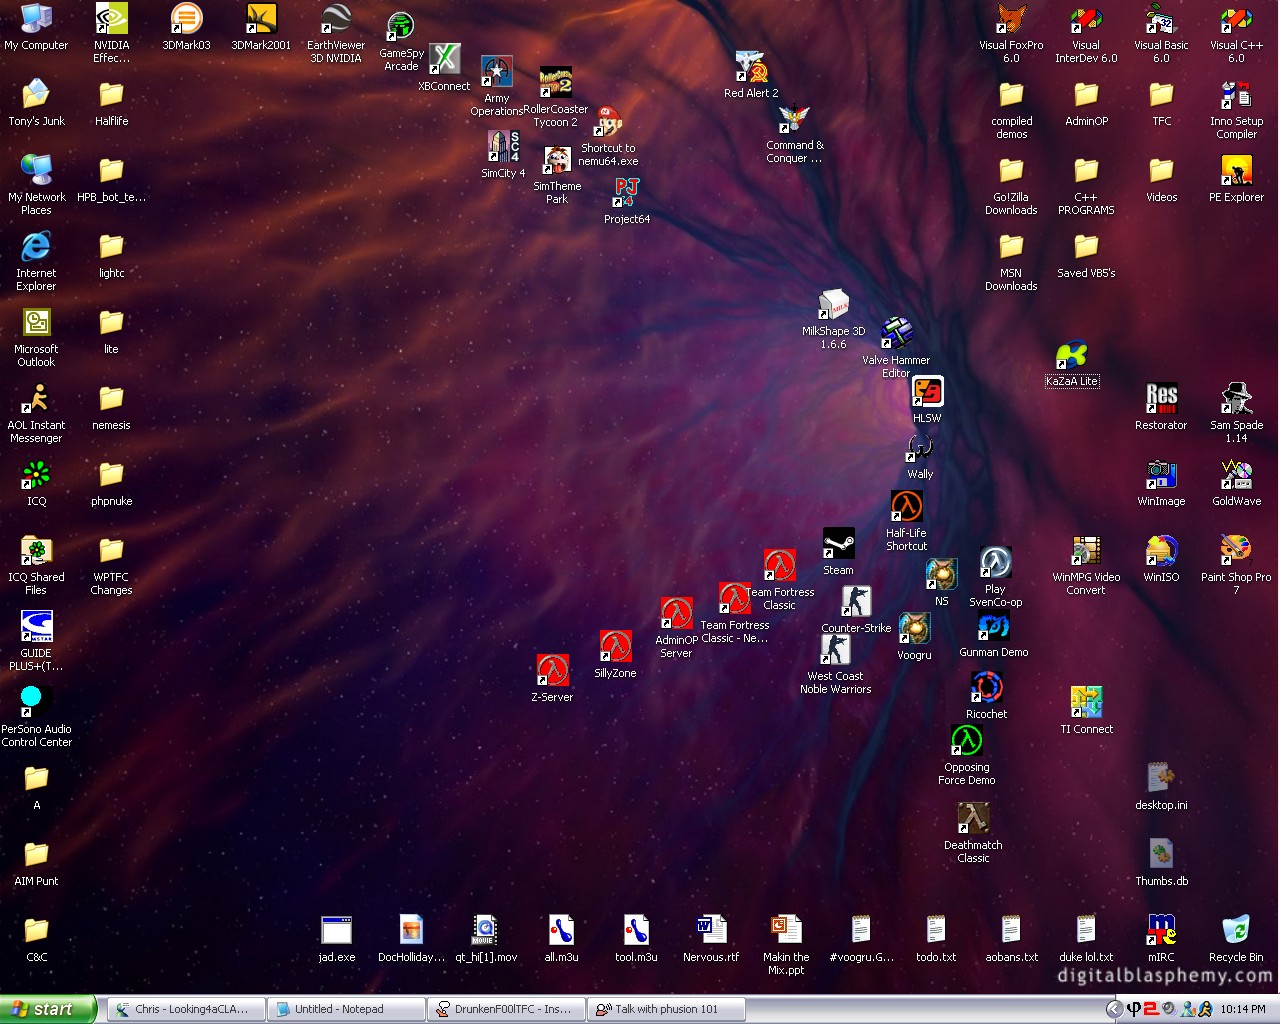This screenshot has width=1280, height=1024.
Task: Launch HLSW icon
Action: (927, 400)
